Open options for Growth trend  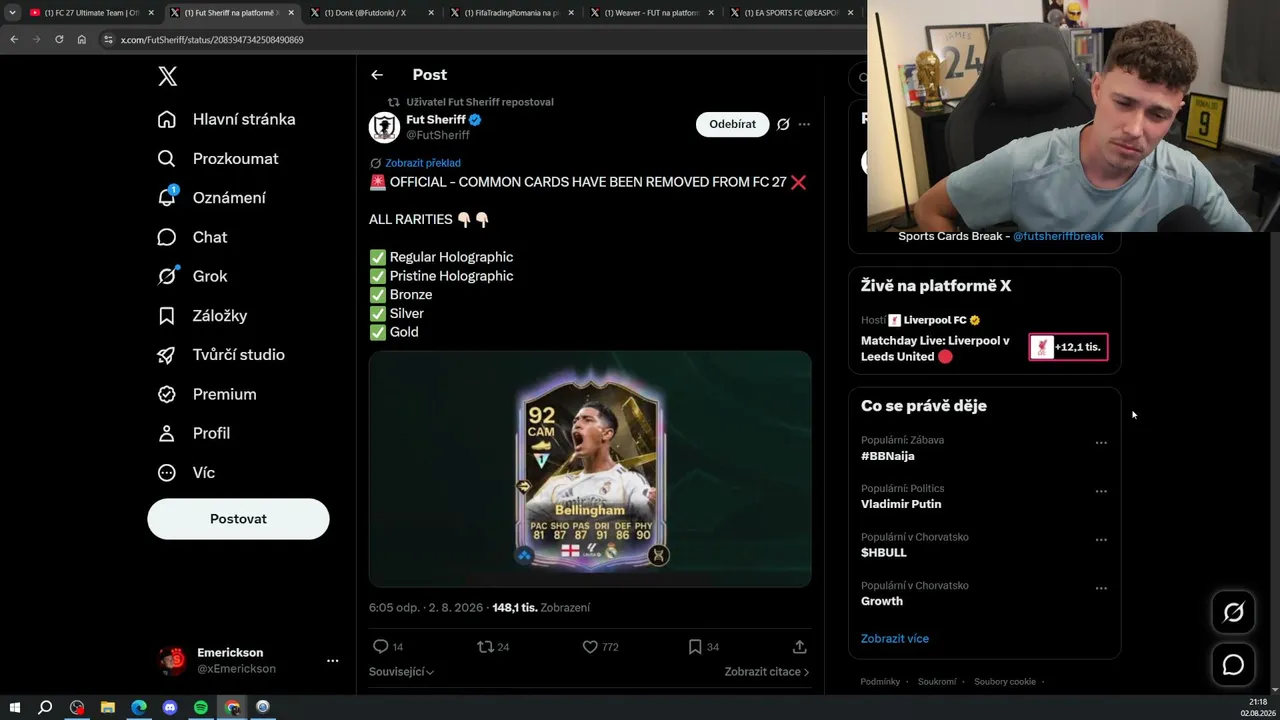point(1101,588)
